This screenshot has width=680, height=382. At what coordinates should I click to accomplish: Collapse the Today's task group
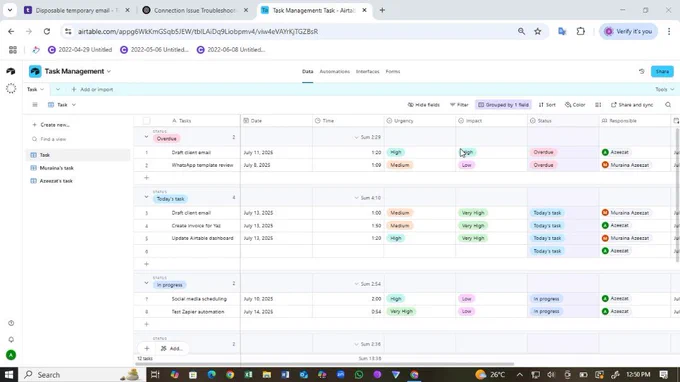[x=146, y=197]
